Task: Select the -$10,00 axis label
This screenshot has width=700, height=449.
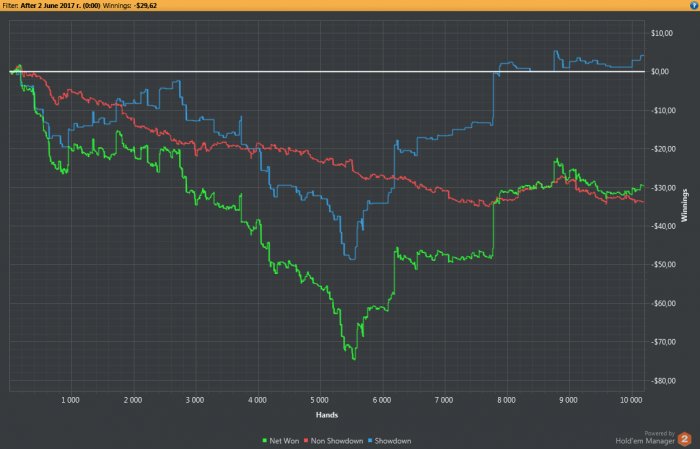Action: tap(661, 111)
